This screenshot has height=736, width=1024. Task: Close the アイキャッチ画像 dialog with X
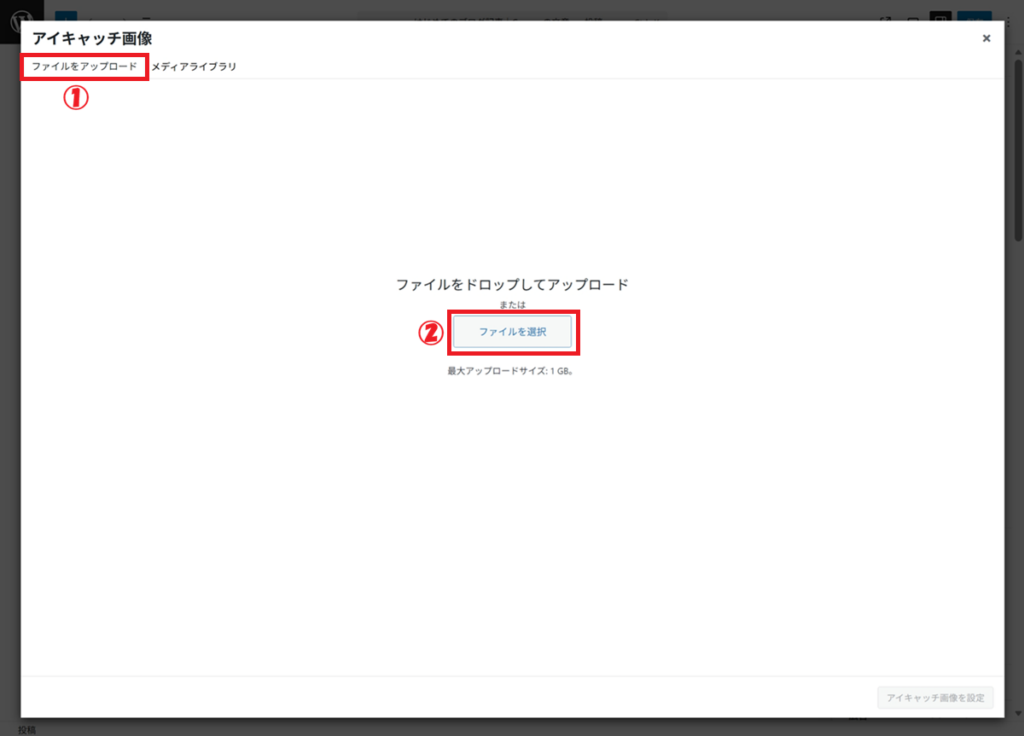pos(986,38)
